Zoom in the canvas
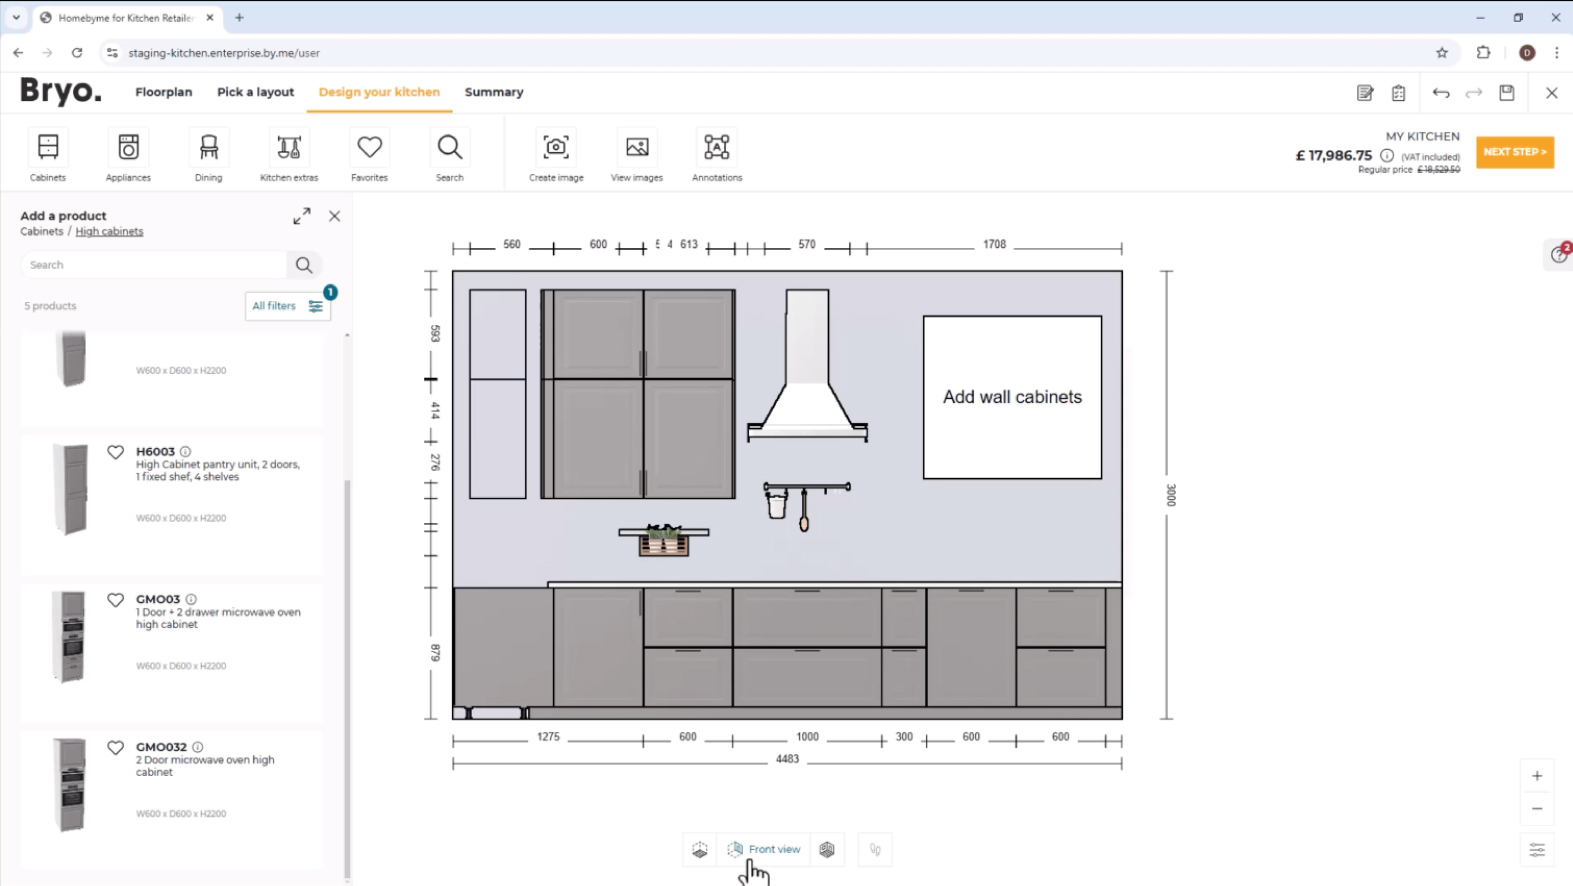Screen dimensions: 1573x886 [x=1537, y=776]
